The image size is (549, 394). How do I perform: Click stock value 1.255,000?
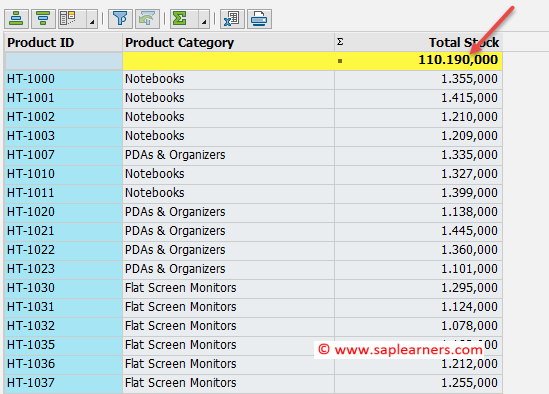click(x=469, y=383)
